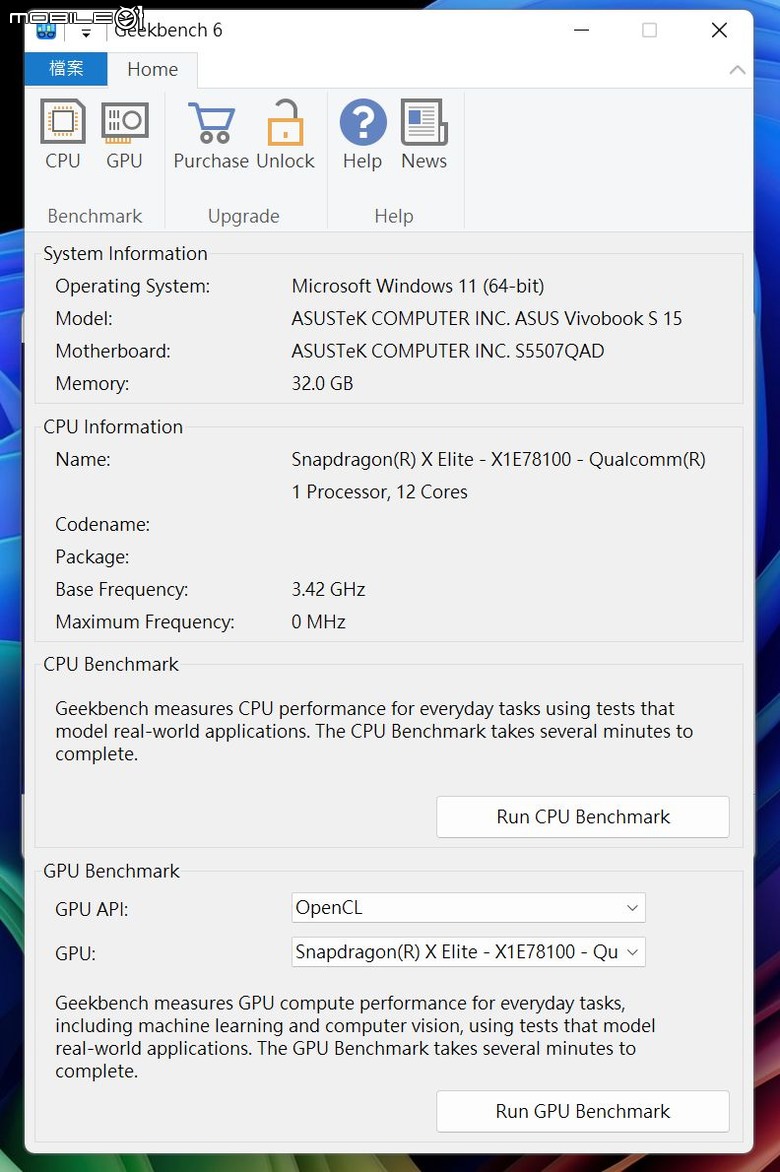
Task: Open the quick access toolbar dropdown arrow
Action: coord(86,33)
